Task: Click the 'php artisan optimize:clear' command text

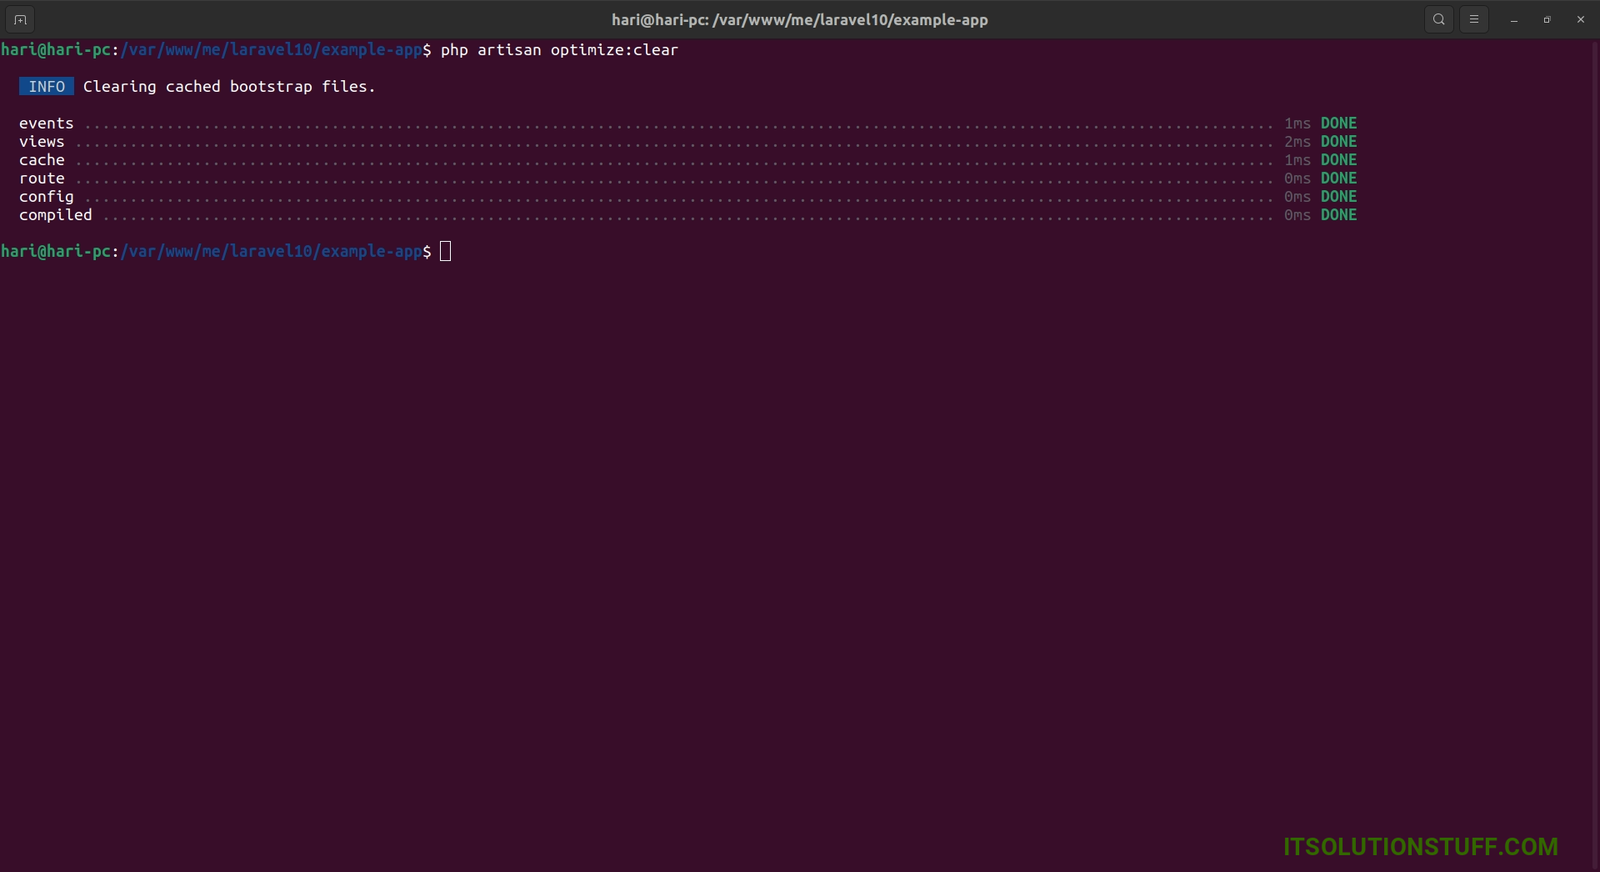Action: click(559, 50)
